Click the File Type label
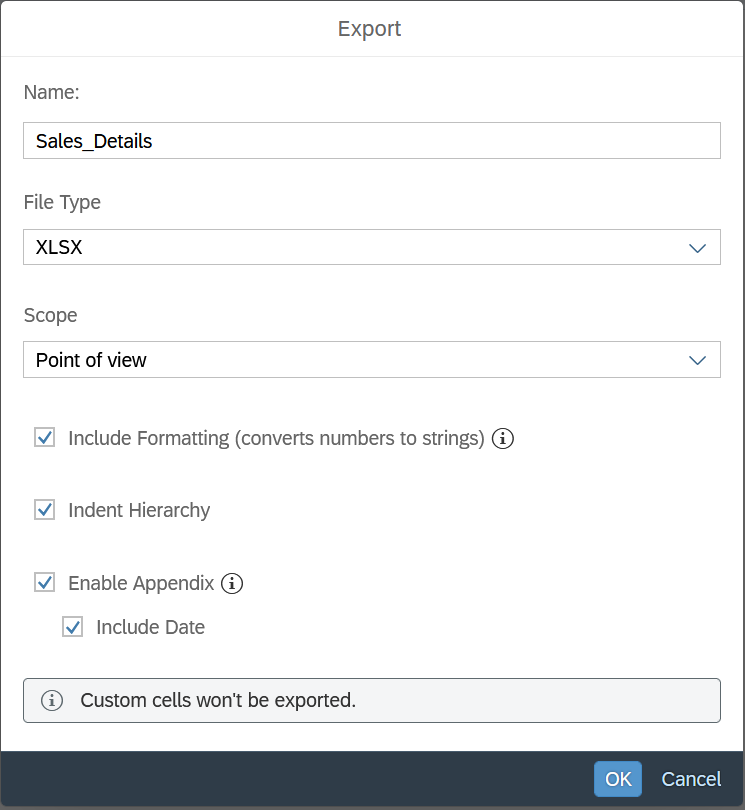This screenshot has height=810, width=745. (x=62, y=202)
